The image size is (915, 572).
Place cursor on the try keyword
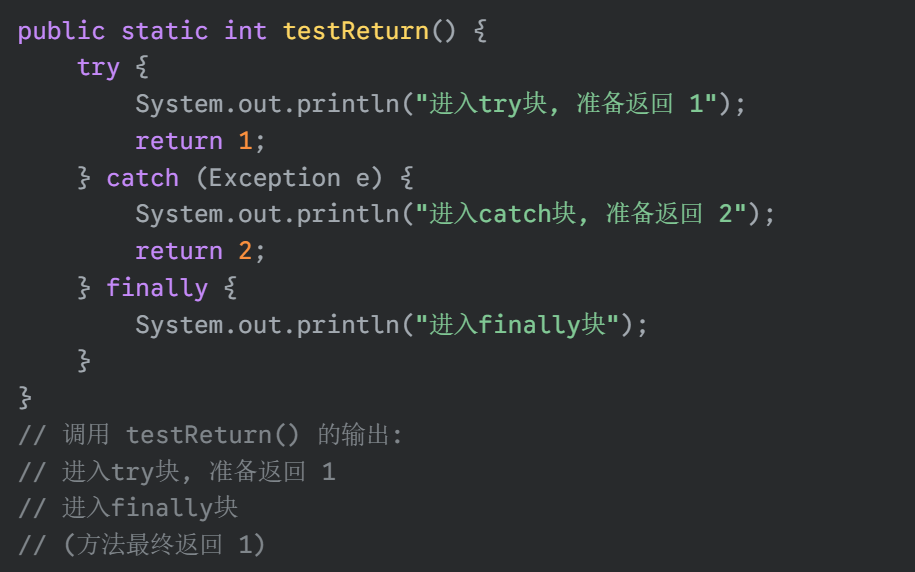[x=98, y=68]
